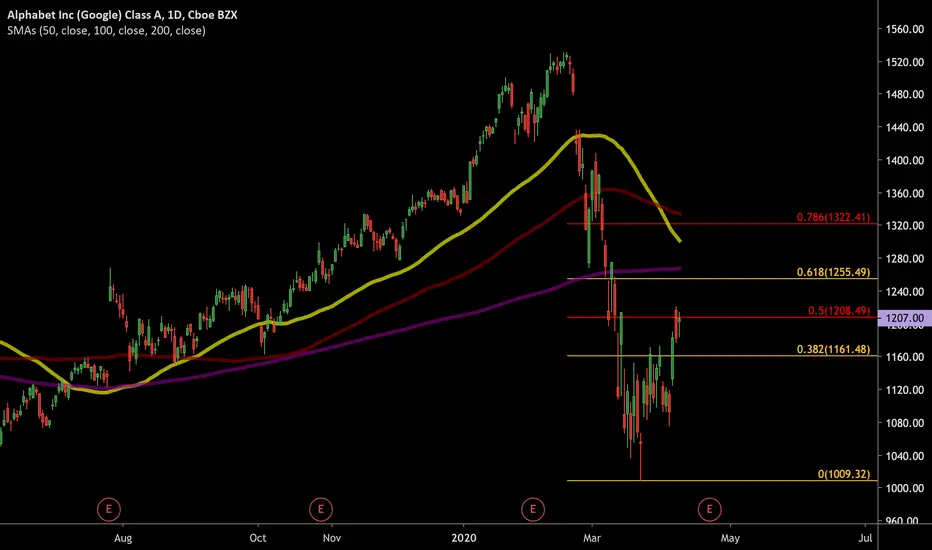Click the 1400.00 price axis label
Screen dimensions: 932x550
(905, 161)
